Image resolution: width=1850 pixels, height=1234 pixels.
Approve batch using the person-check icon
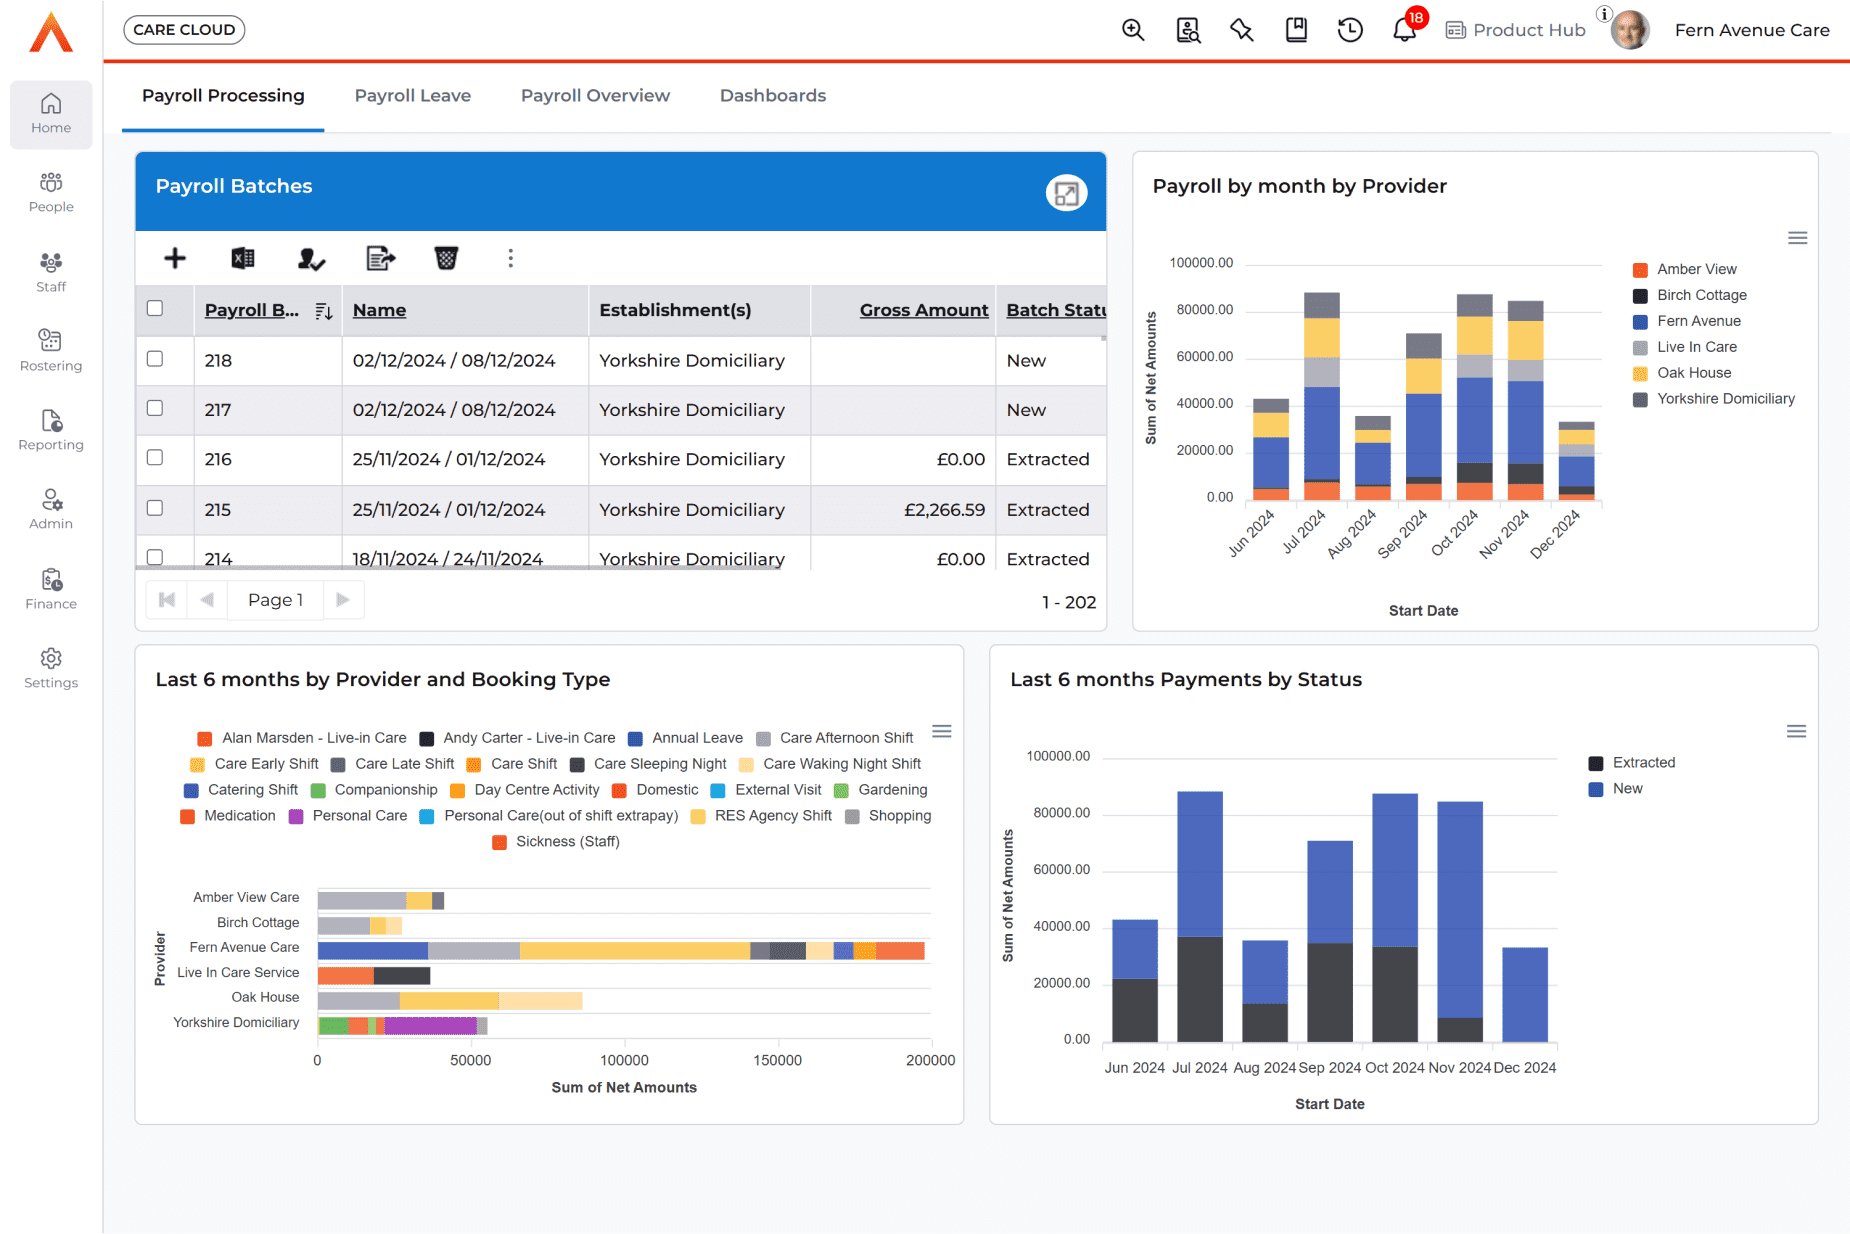coord(310,258)
